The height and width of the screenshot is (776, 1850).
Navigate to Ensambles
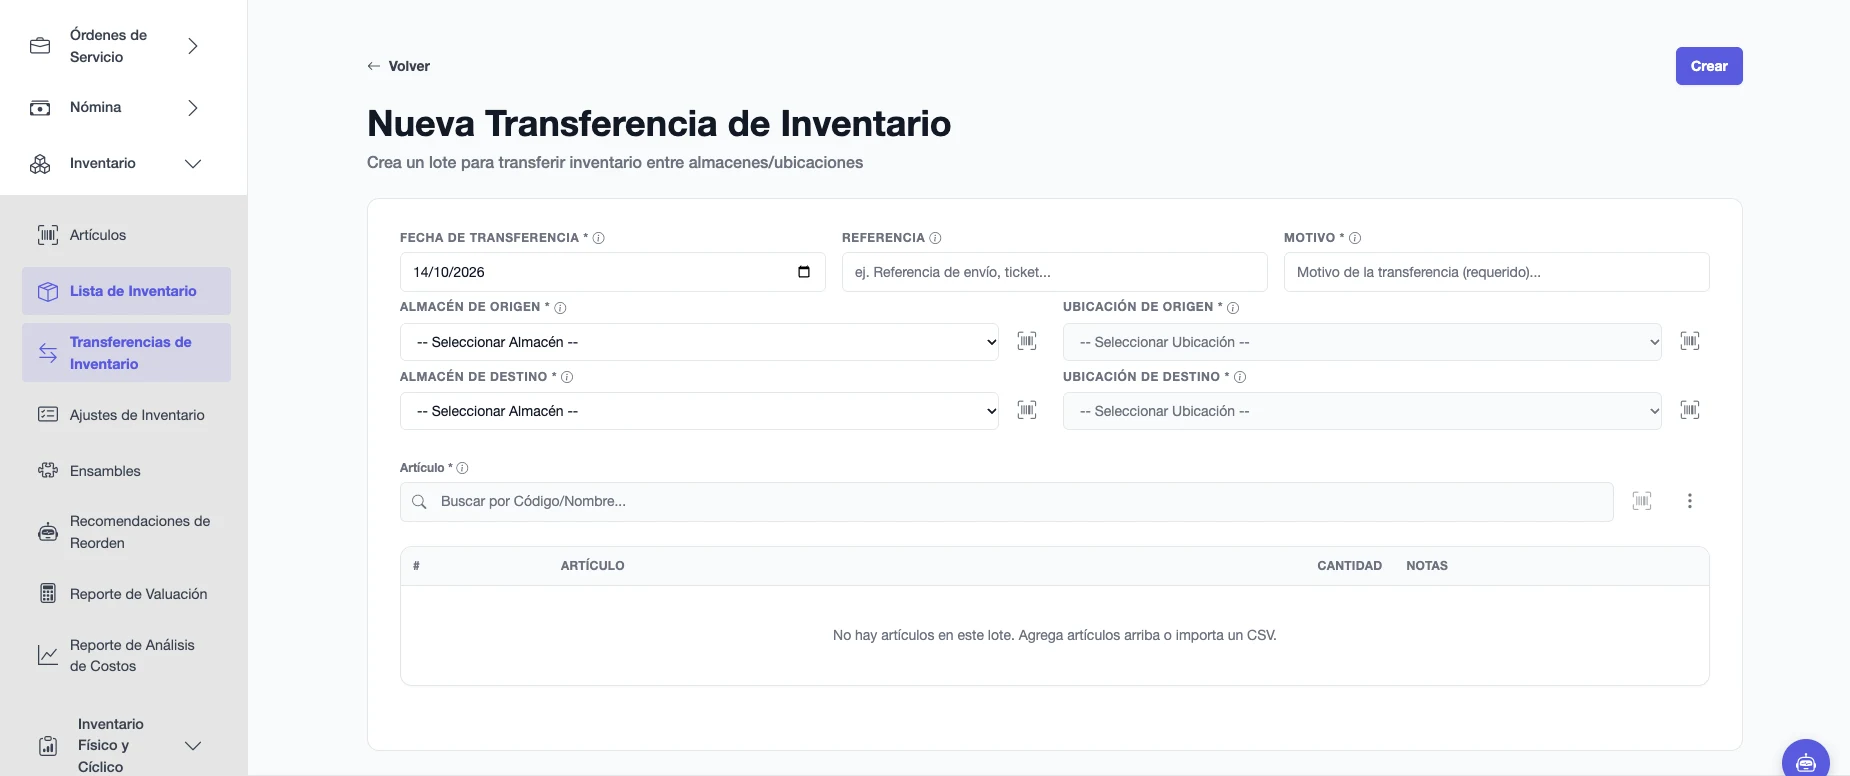[x=126, y=471]
